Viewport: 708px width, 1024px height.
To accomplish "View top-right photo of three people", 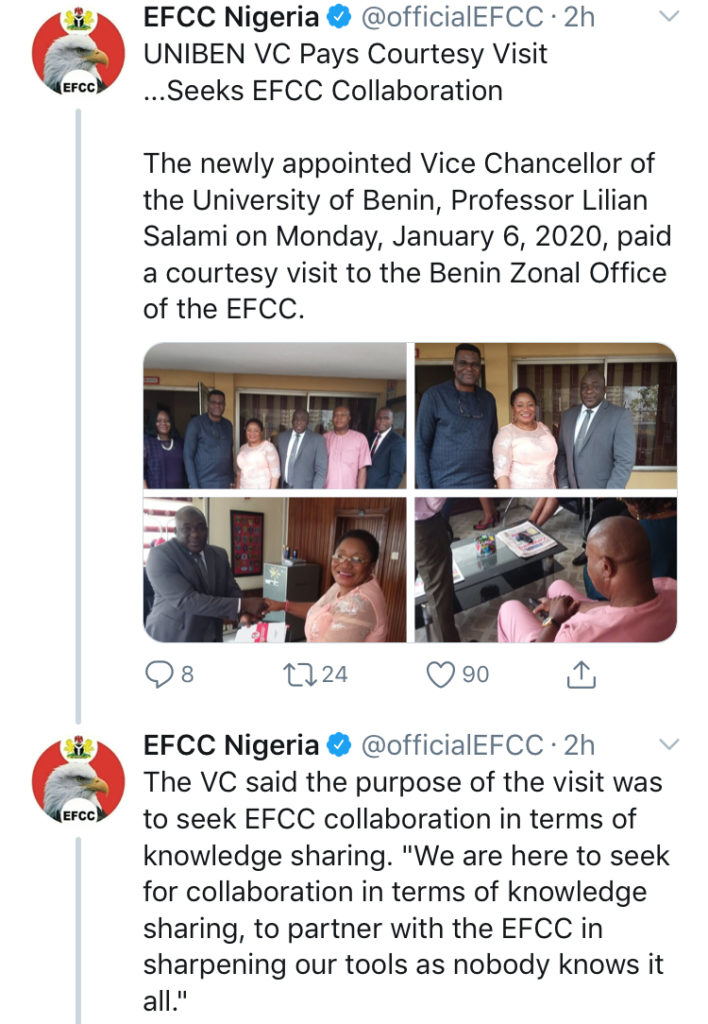I will point(546,416).
